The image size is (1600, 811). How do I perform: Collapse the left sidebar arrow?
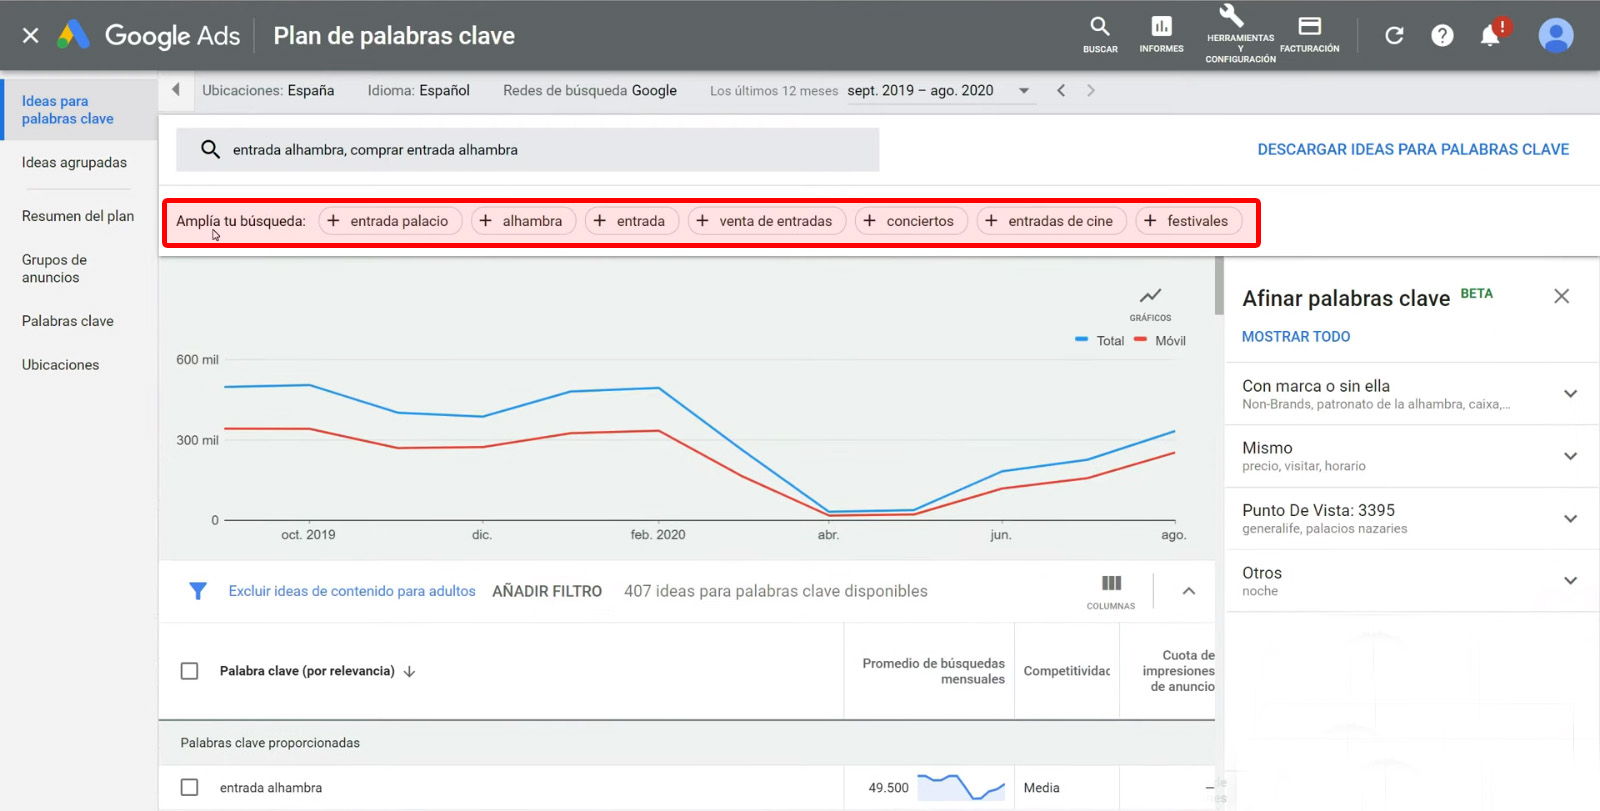[x=176, y=90]
